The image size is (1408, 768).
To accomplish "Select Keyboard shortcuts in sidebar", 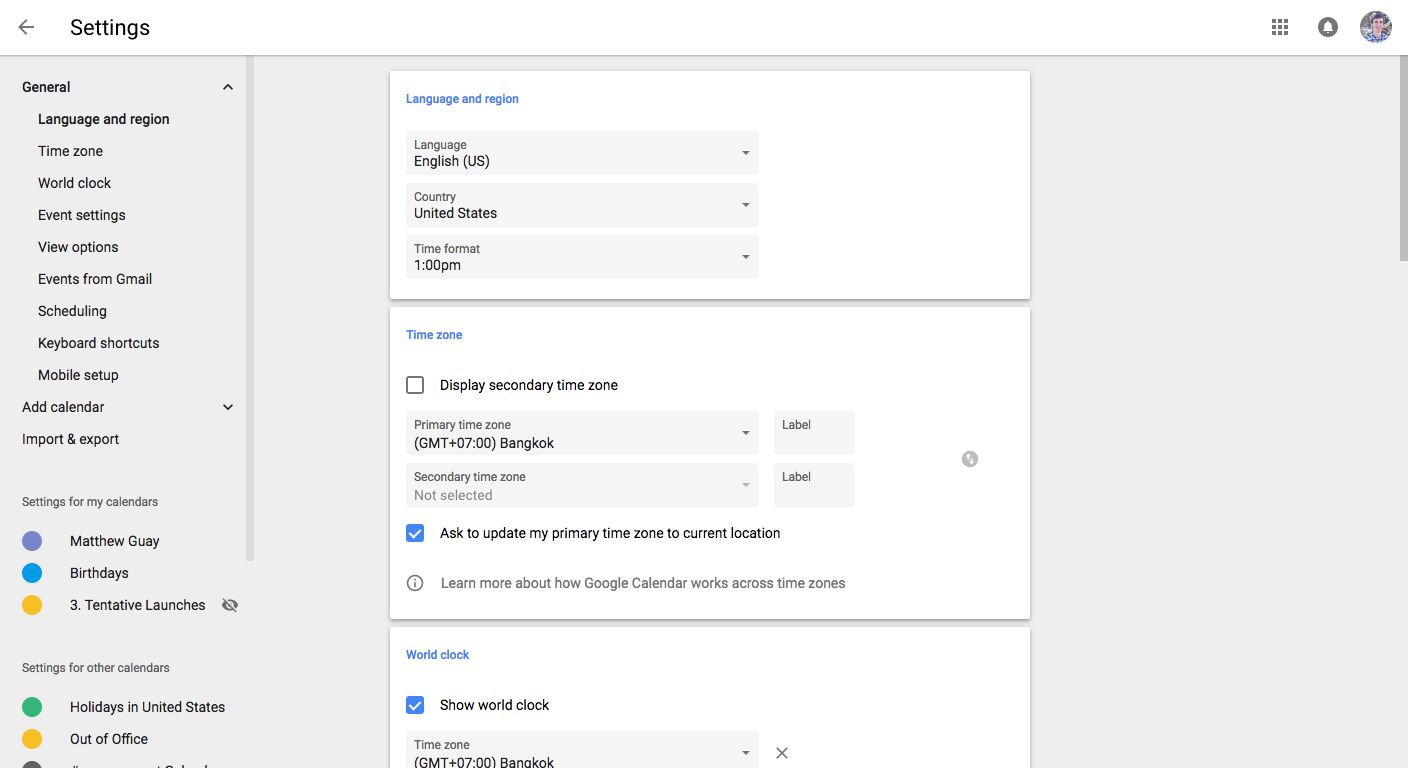I will pos(99,343).
